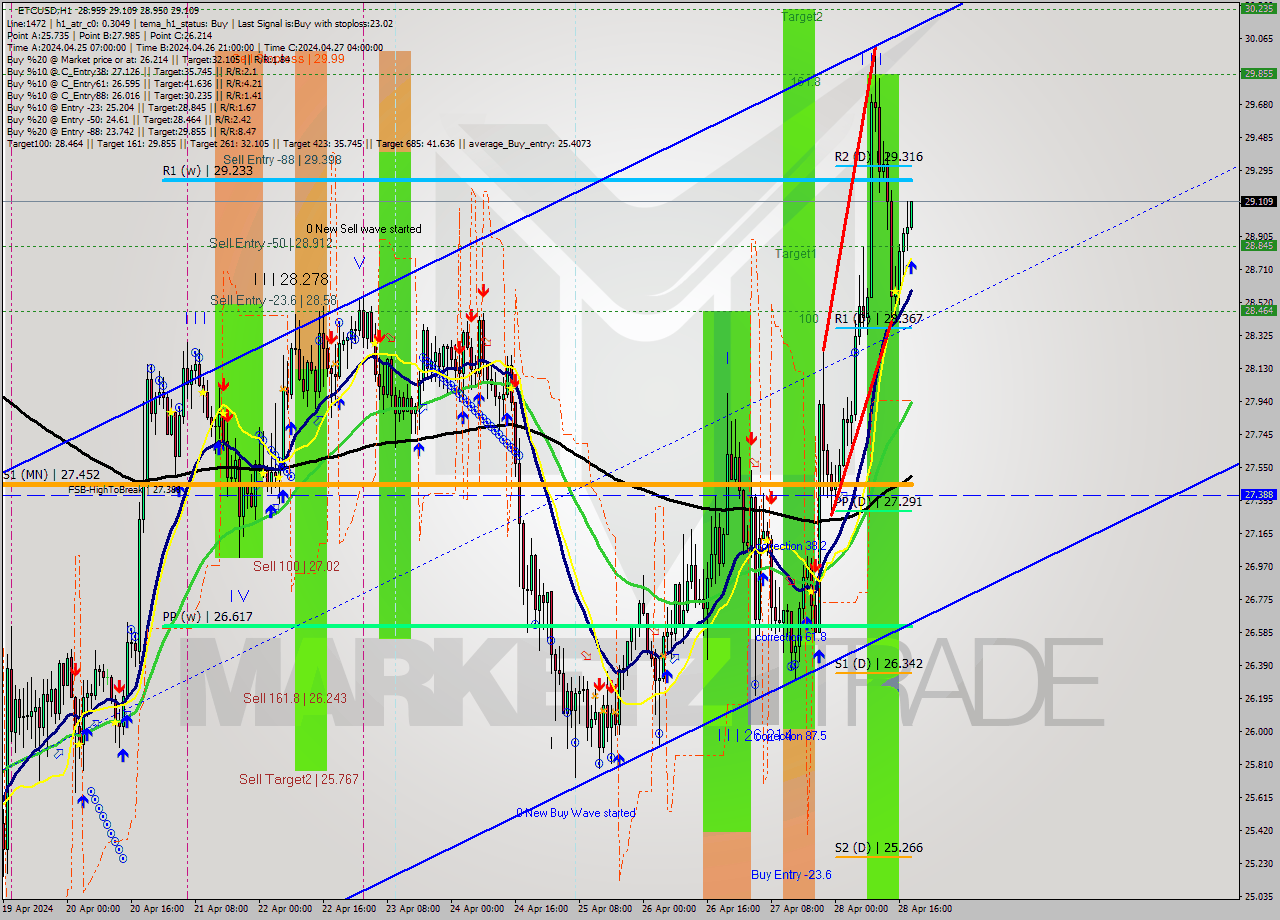1280x920 pixels.
Task: Click the 'S1 (MN) | 27.452' label
Action: coord(51,475)
